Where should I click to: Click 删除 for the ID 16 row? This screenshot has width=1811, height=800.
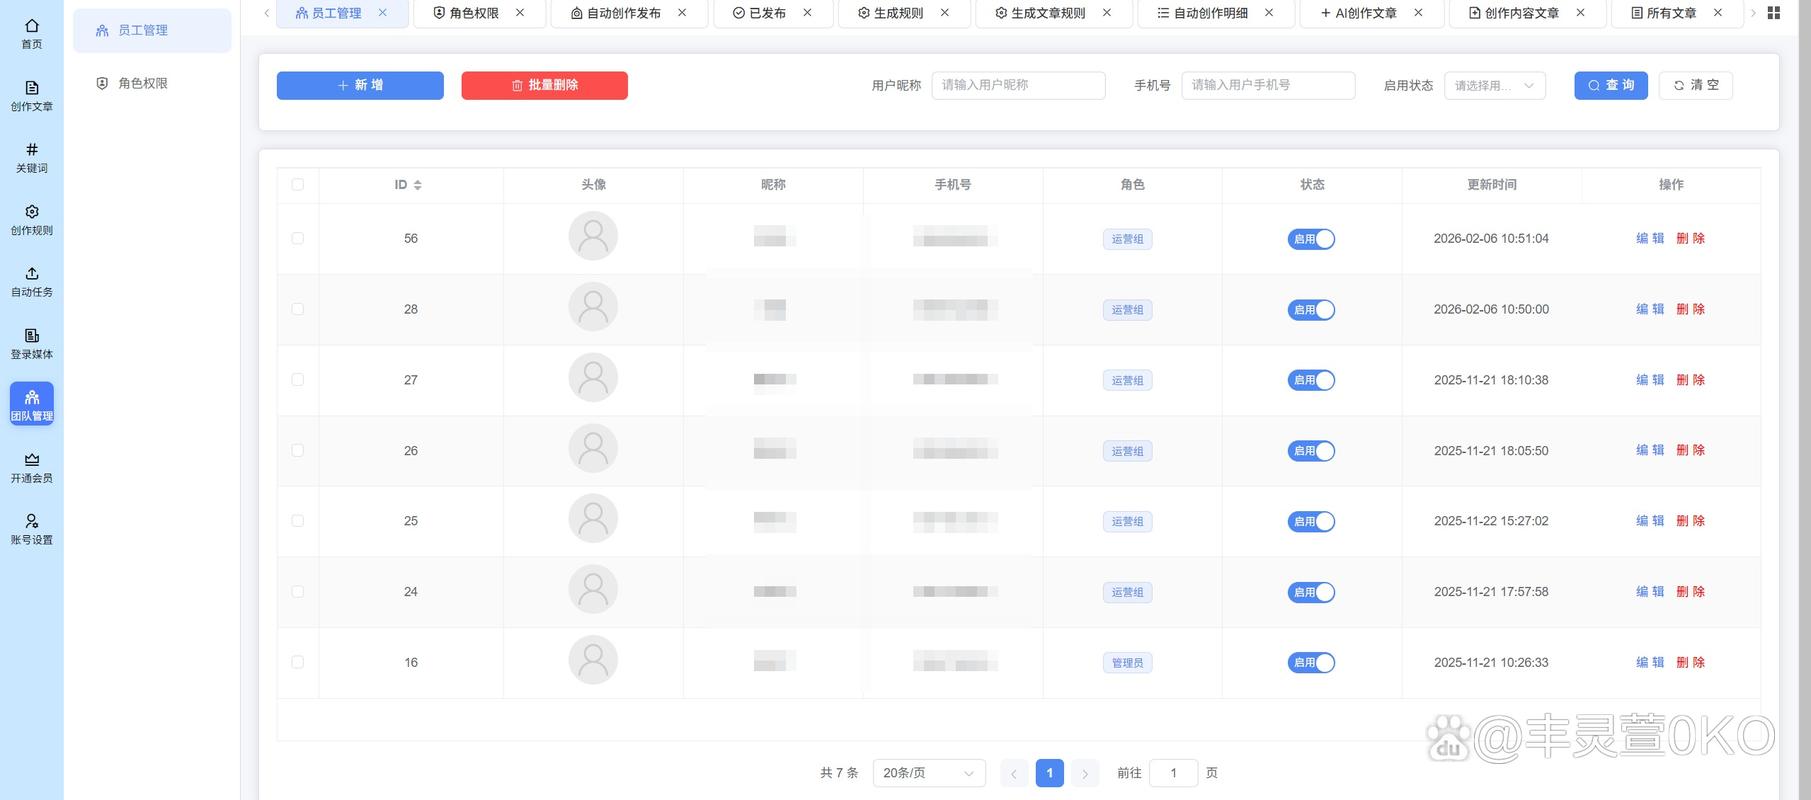pos(1691,662)
